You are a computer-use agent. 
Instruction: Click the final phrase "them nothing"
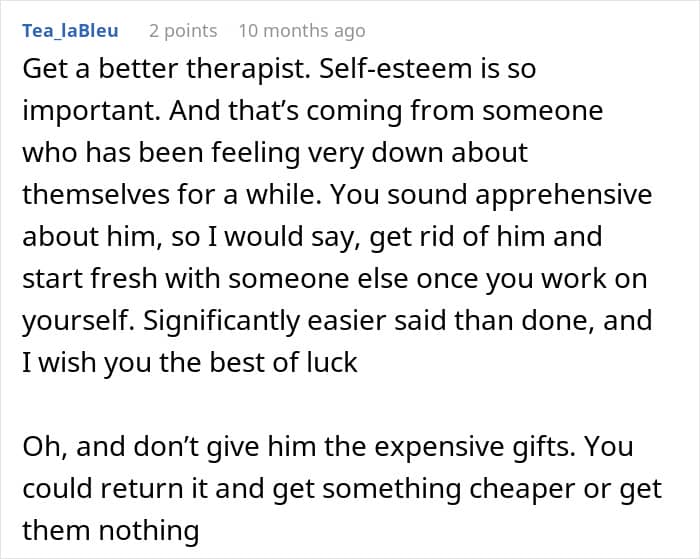click(111, 527)
